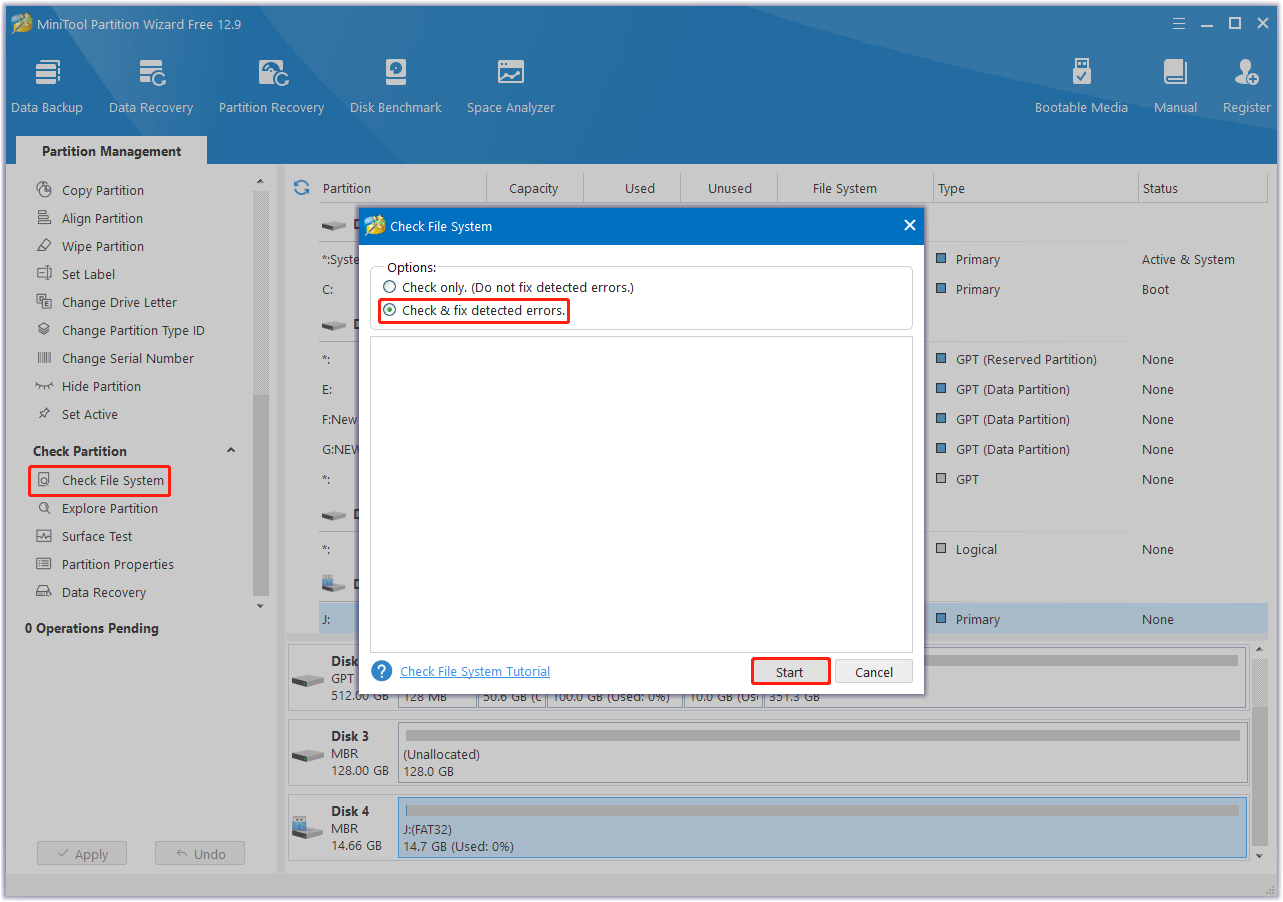Switch to Partition Management tab

(x=112, y=151)
